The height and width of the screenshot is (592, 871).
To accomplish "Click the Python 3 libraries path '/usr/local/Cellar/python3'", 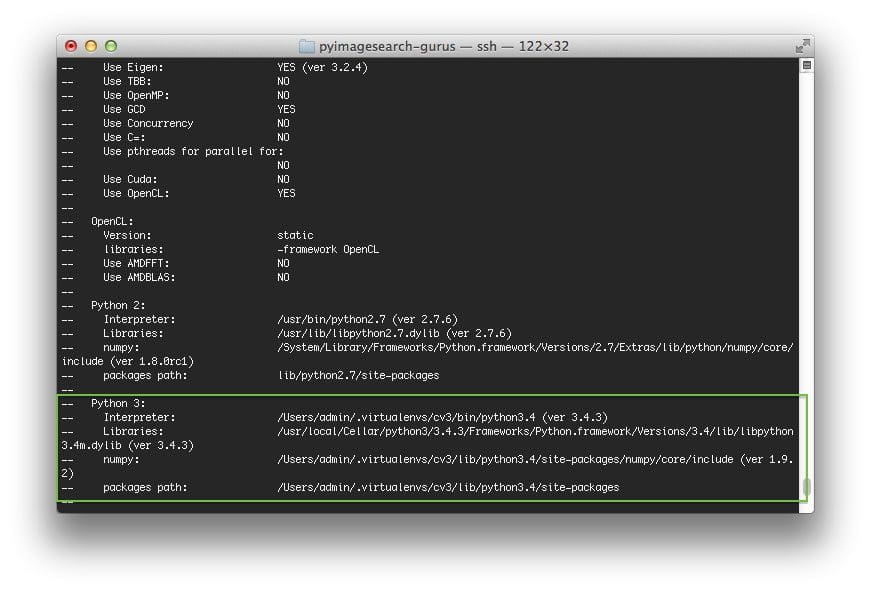I will click(x=535, y=431).
